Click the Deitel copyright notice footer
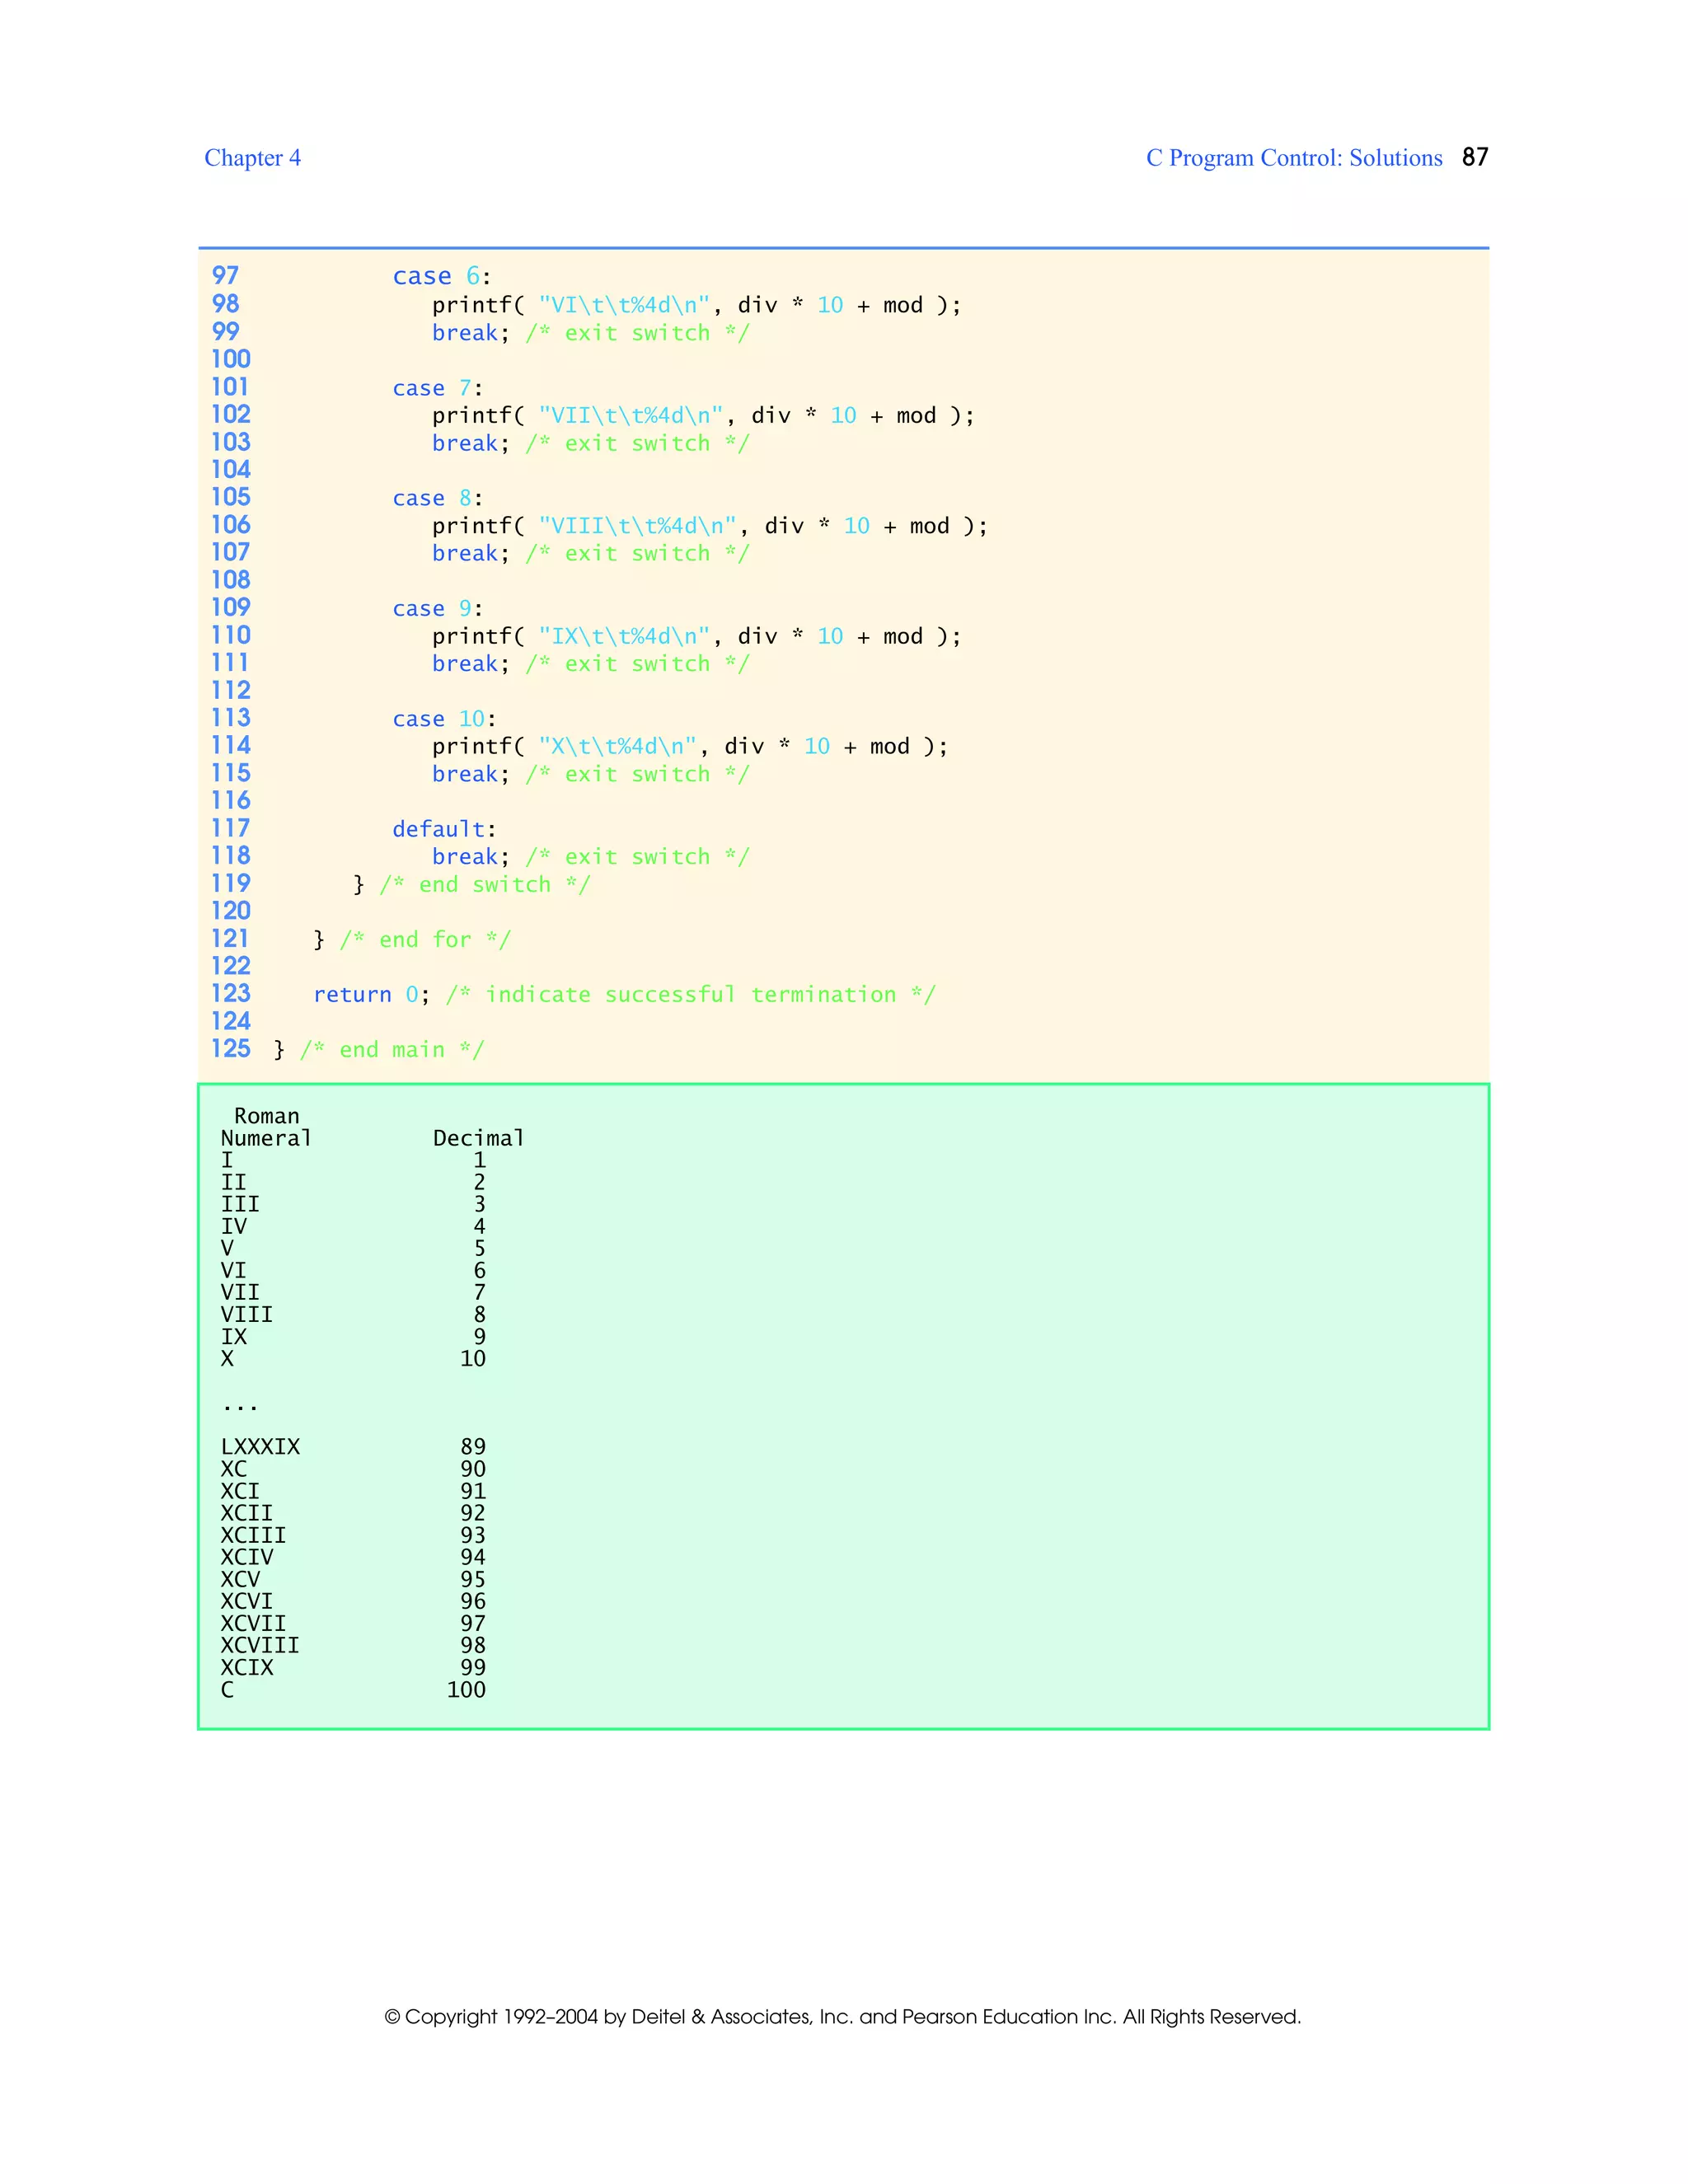The image size is (1688, 2184). (843, 2017)
